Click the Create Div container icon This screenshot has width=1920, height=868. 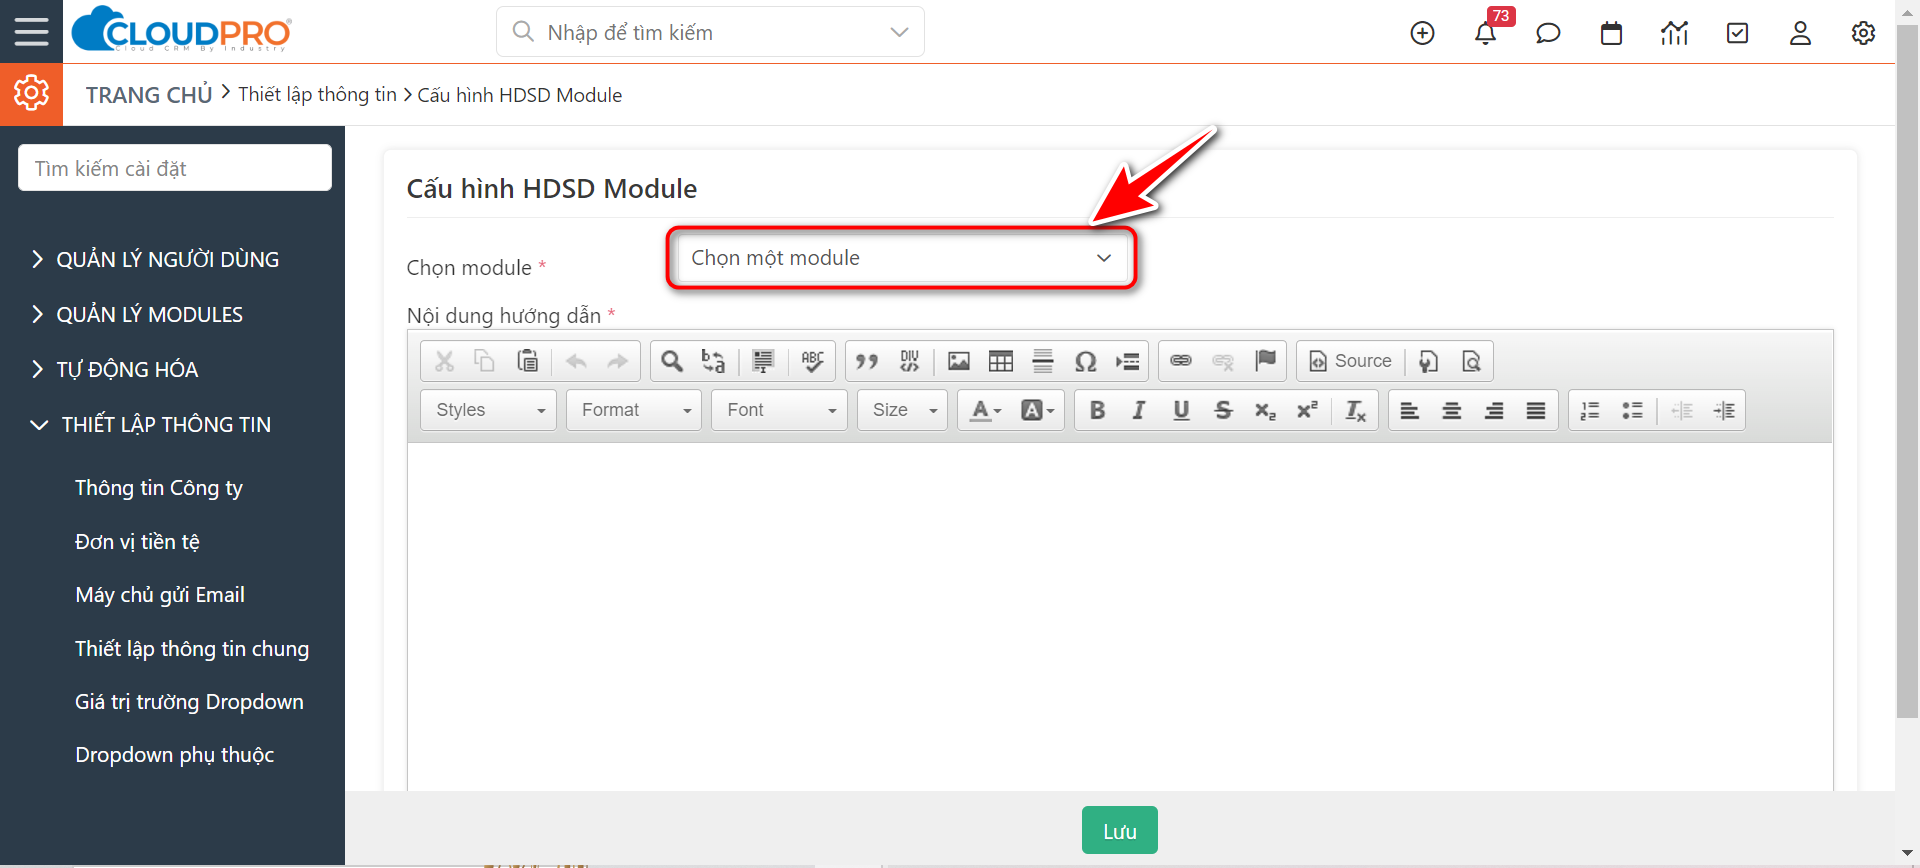[909, 361]
